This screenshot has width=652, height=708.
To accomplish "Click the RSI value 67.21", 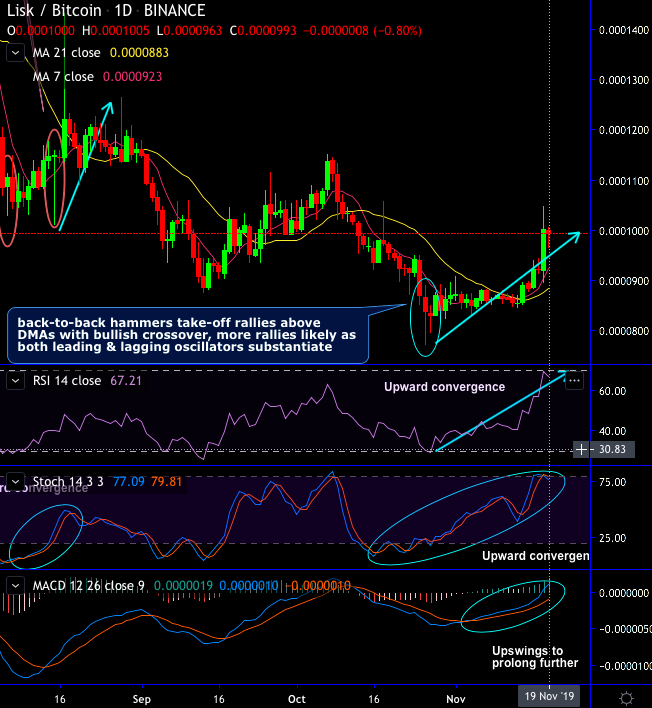I will (x=126, y=381).
